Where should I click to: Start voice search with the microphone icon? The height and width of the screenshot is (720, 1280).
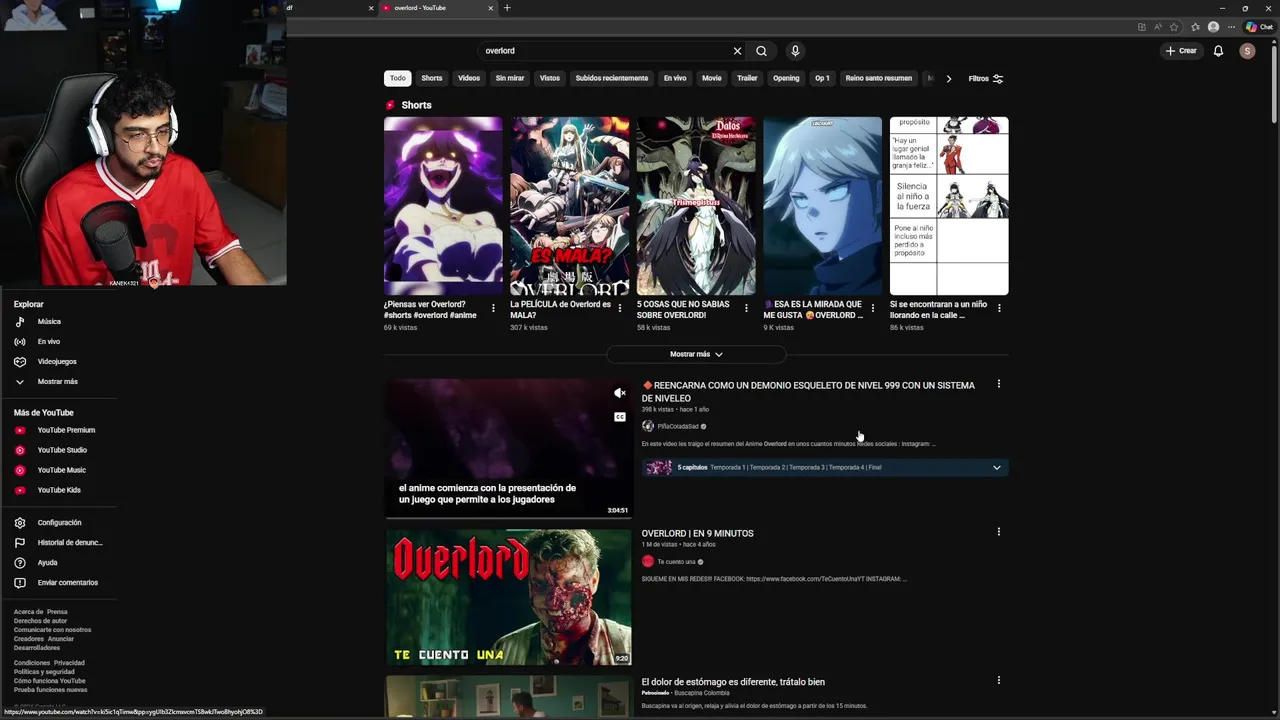click(x=795, y=51)
